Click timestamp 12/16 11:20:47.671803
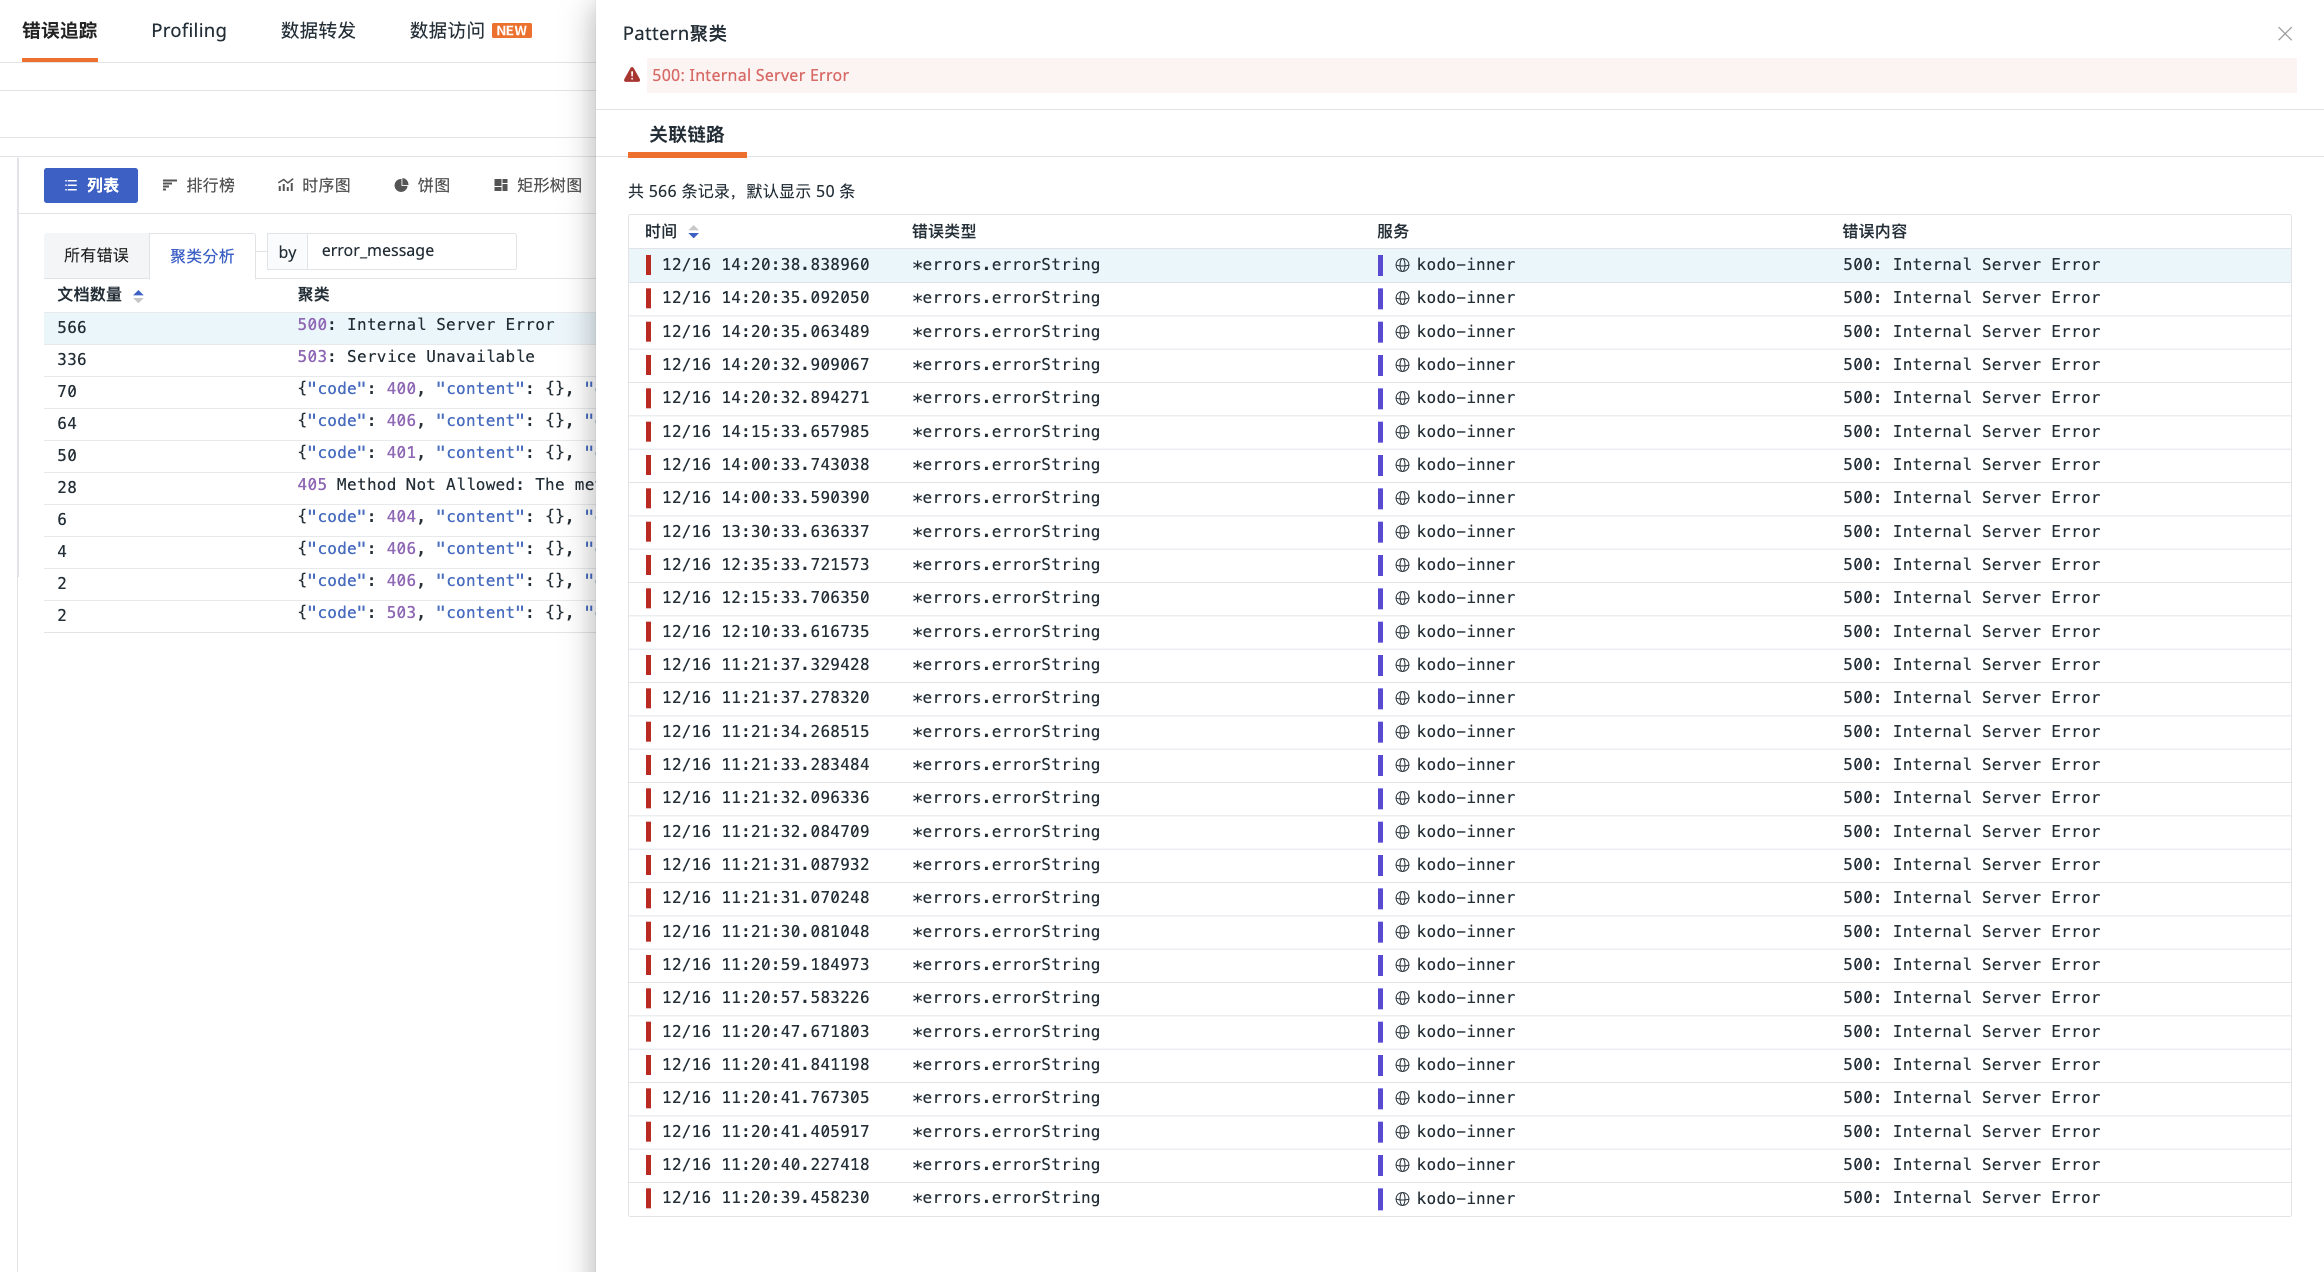 (x=766, y=1032)
